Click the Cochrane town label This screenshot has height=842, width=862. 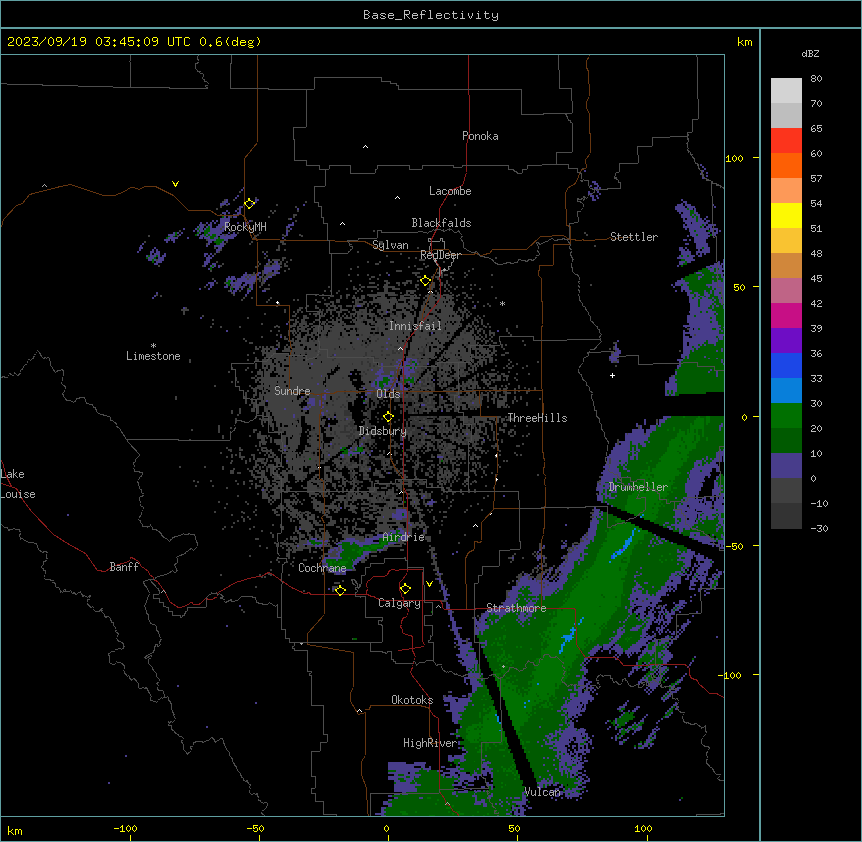322,568
